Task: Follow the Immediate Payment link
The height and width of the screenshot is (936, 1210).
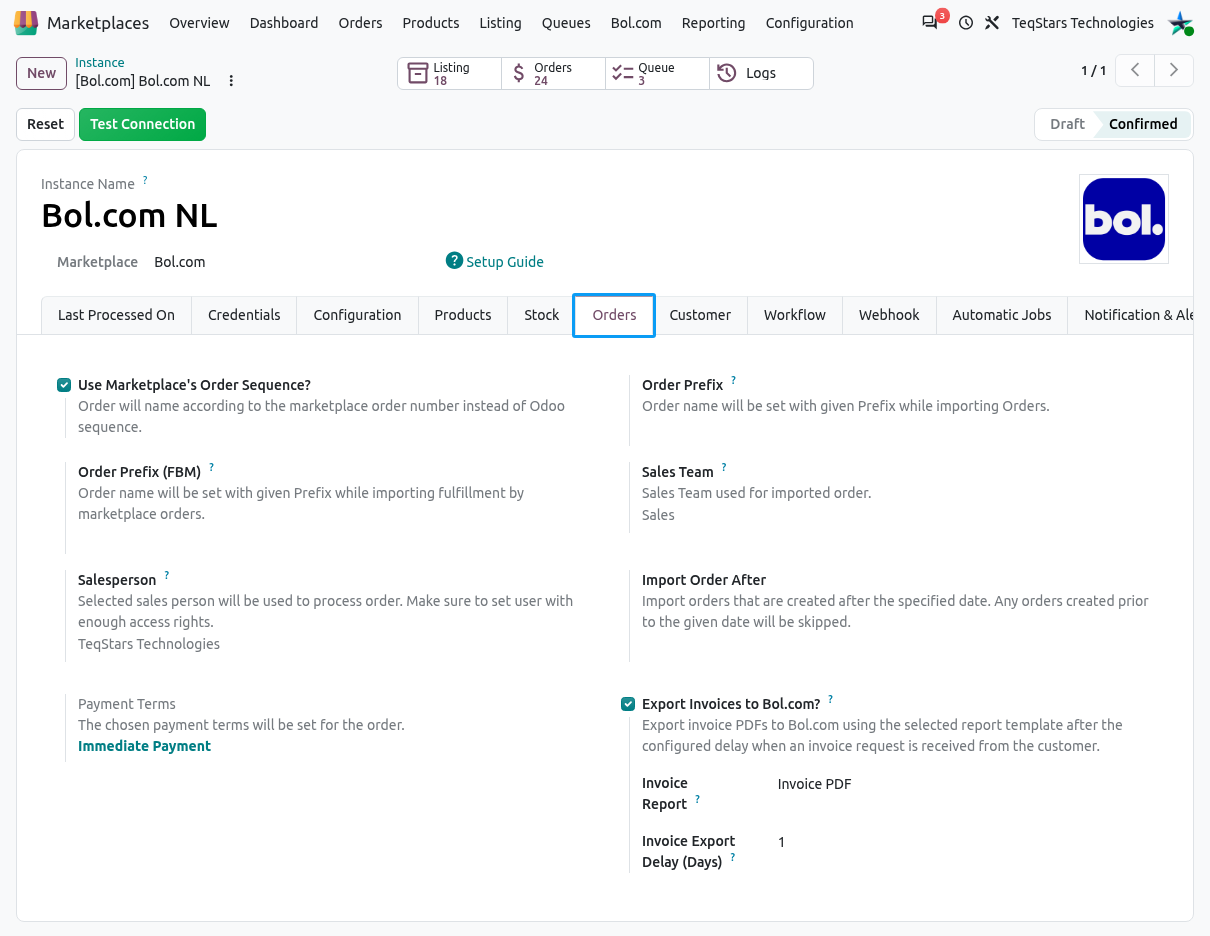Action: point(144,746)
